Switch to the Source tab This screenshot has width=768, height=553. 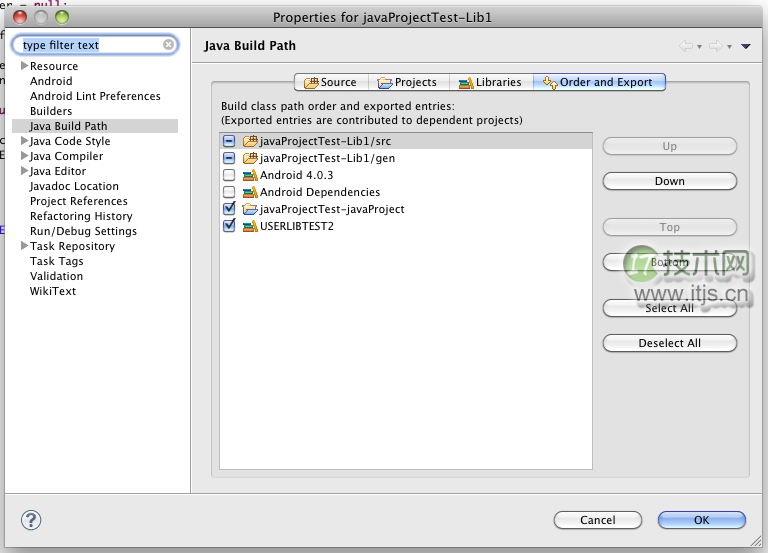pyautogui.click(x=331, y=82)
